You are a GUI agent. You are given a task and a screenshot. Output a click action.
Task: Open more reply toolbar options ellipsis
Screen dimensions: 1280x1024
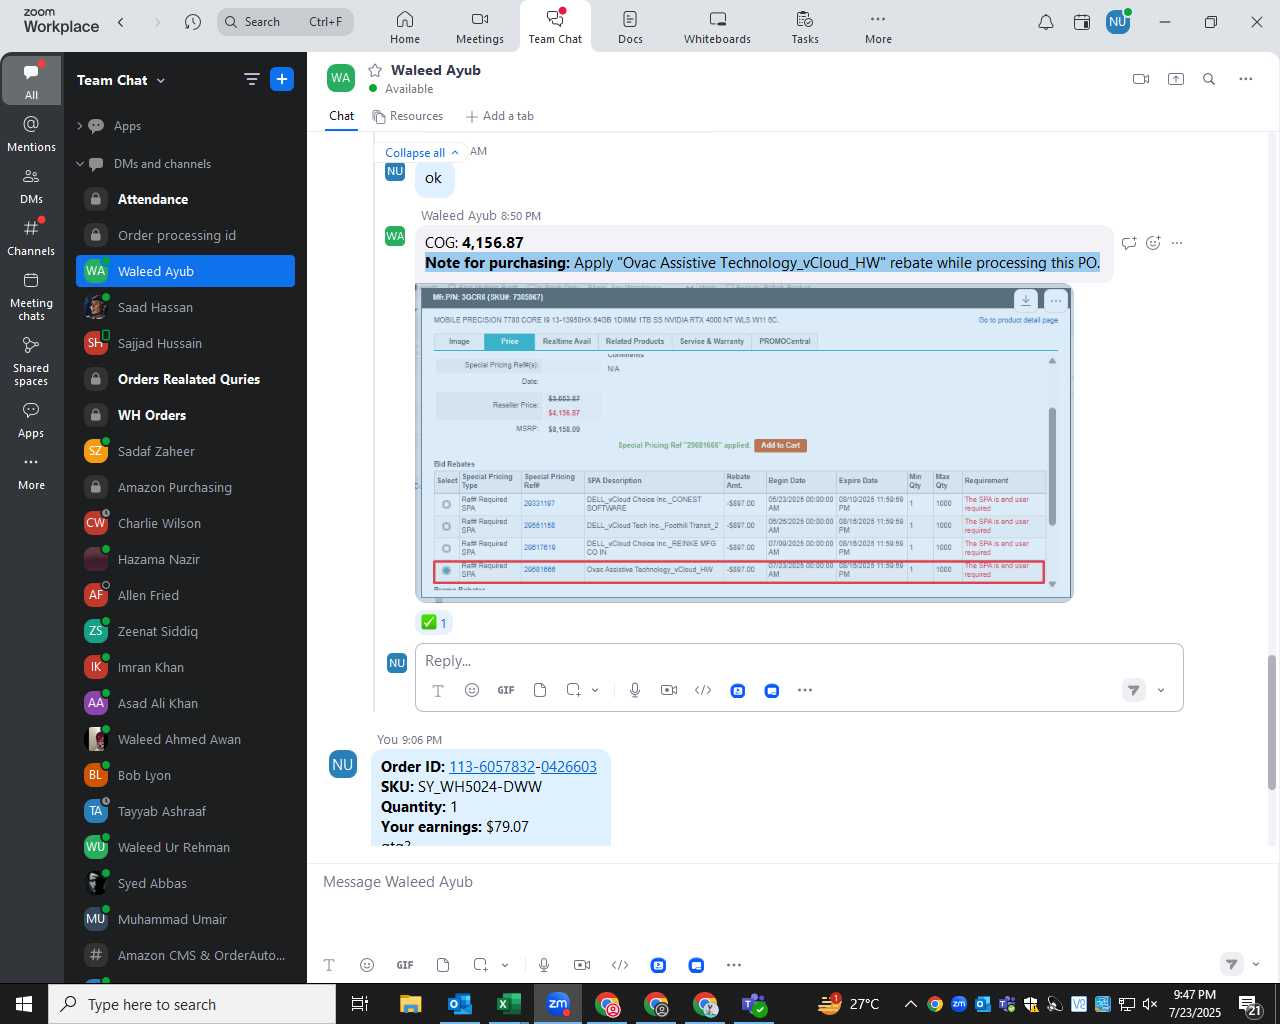805,690
